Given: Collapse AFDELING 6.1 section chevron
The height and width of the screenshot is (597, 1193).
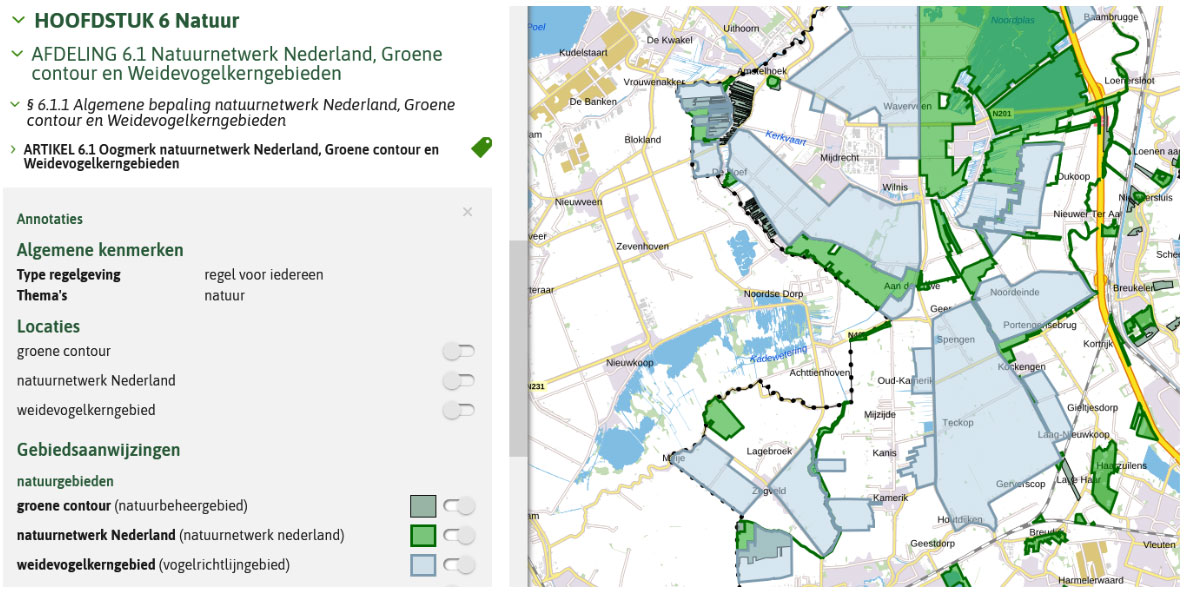Looking at the screenshot, I should (x=16, y=54).
